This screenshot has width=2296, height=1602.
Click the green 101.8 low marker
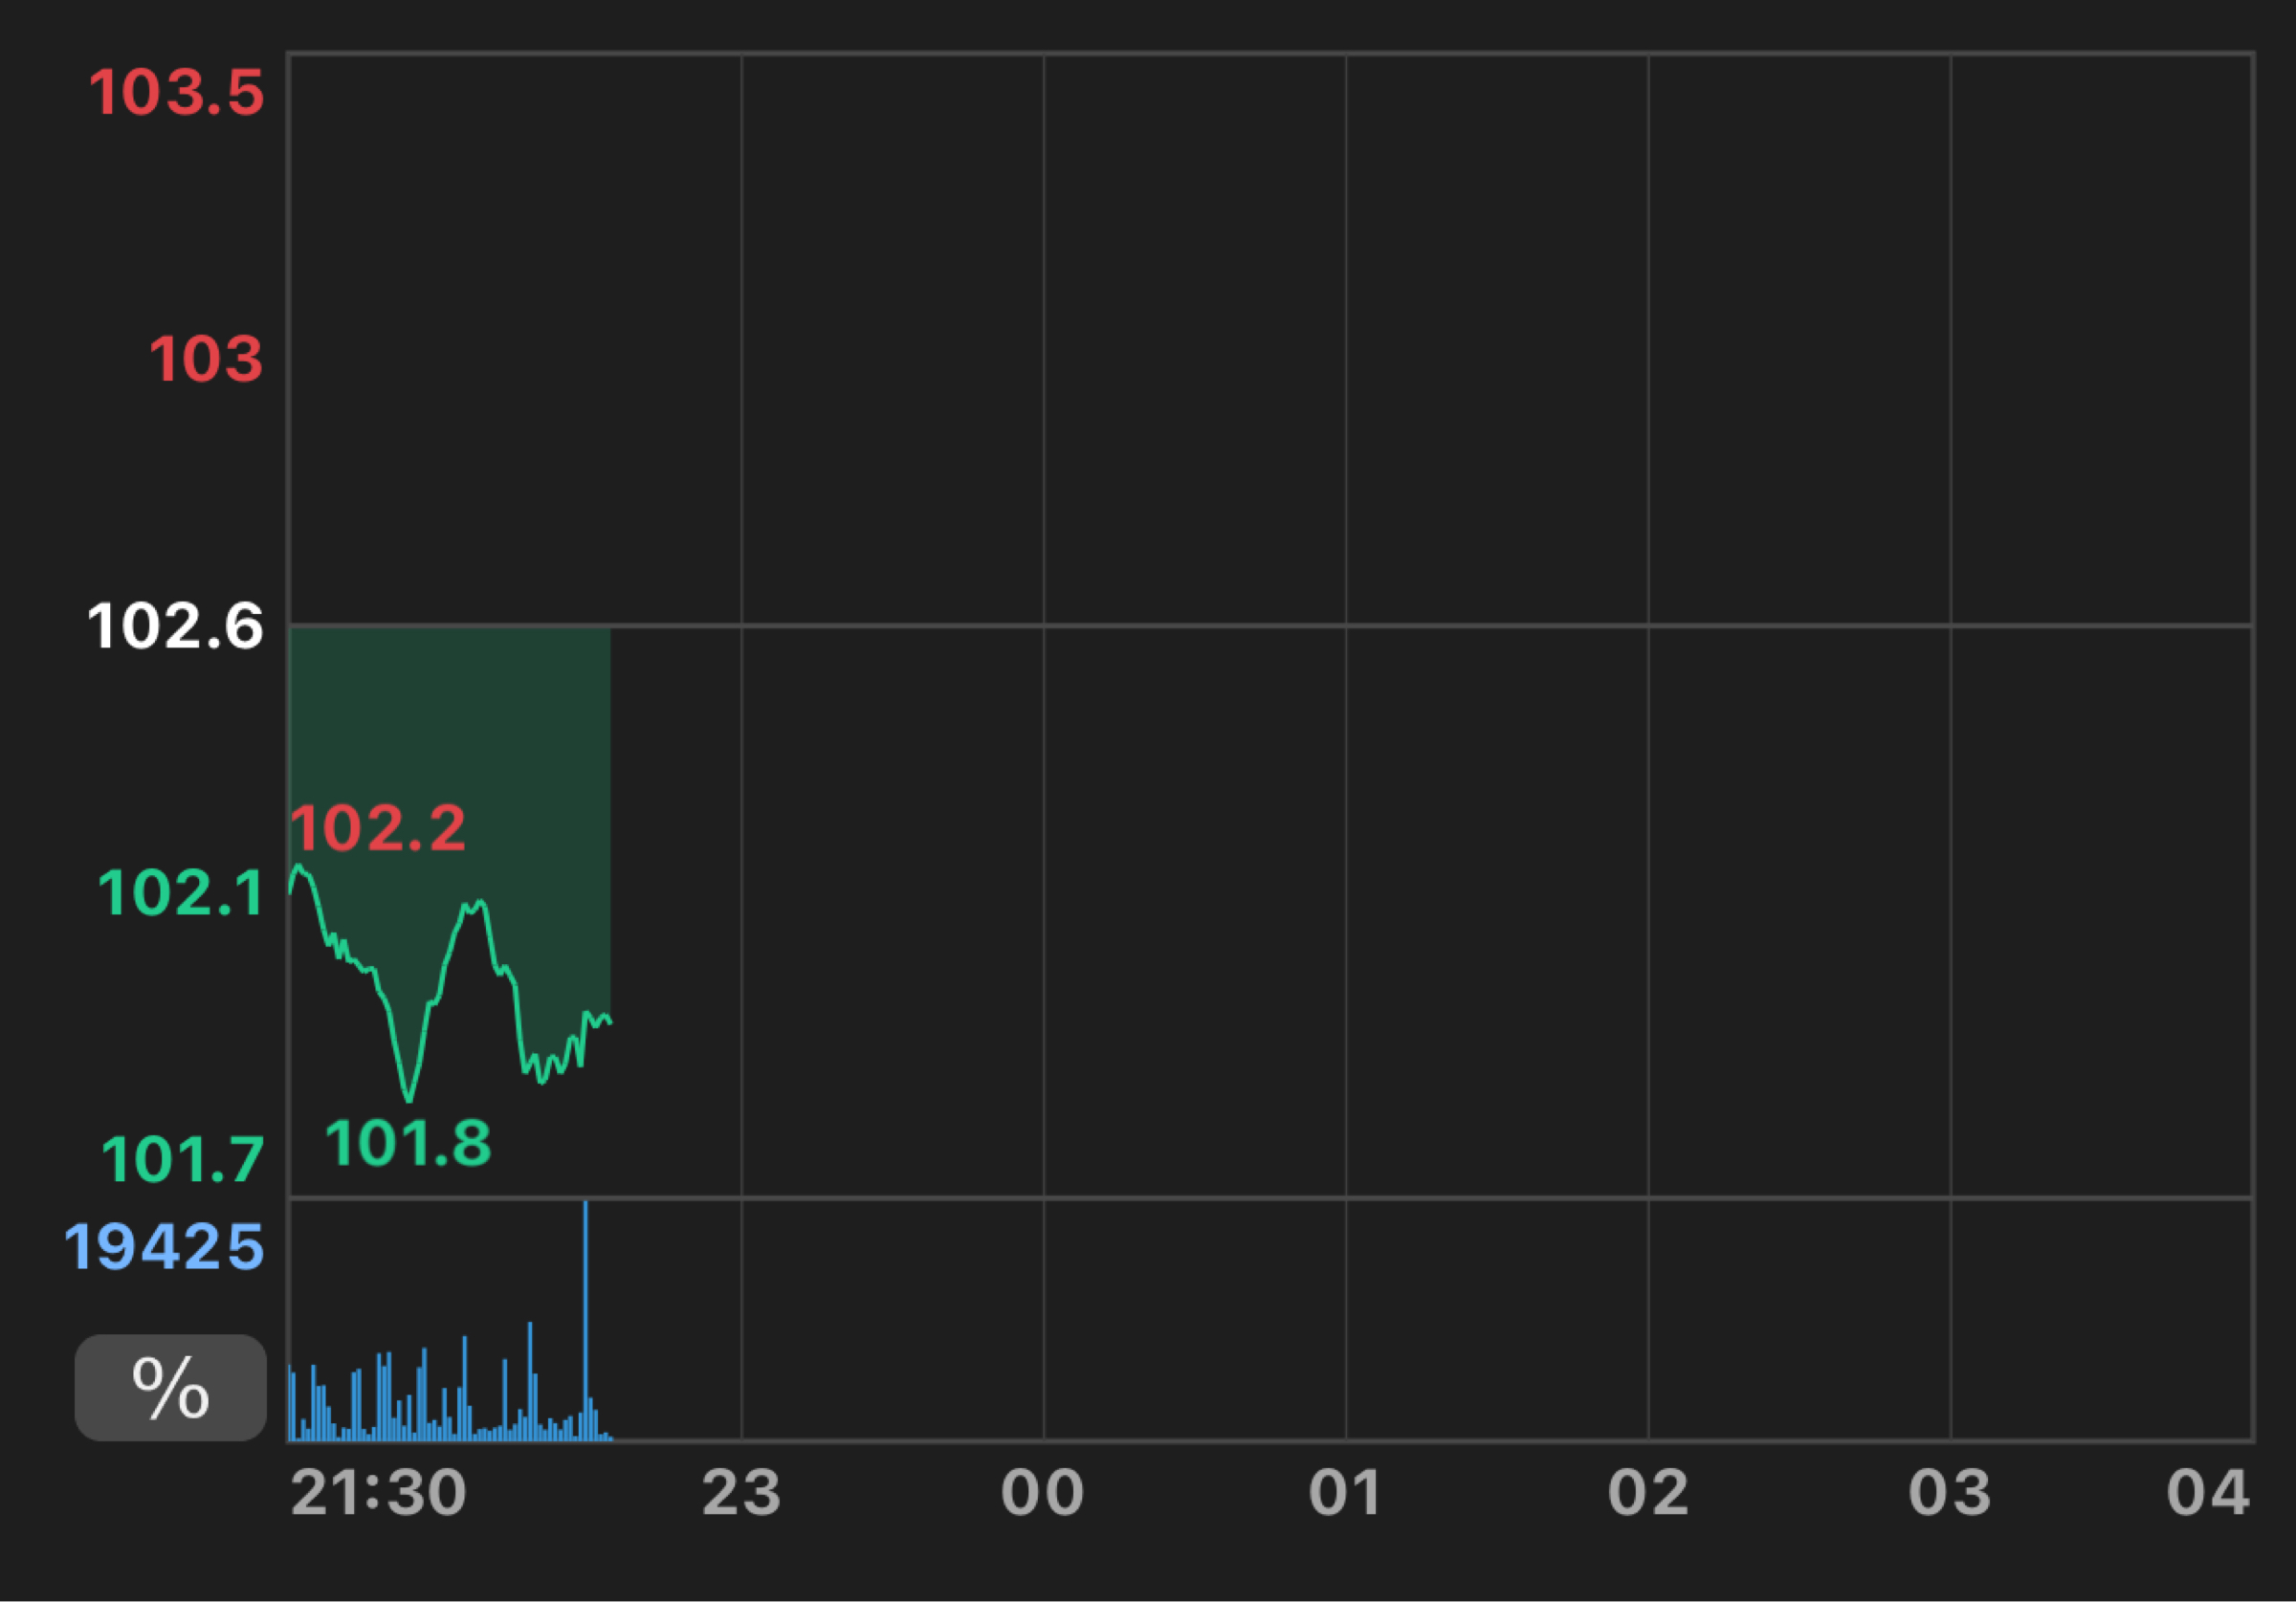[x=408, y=1143]
